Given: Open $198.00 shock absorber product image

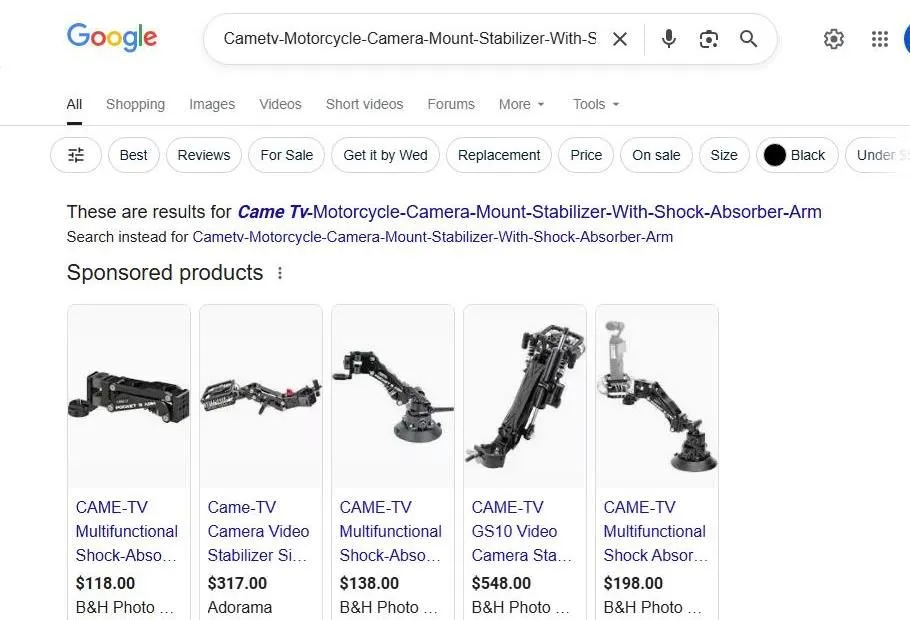Looking at the screenshot, I should pos(657,396).
